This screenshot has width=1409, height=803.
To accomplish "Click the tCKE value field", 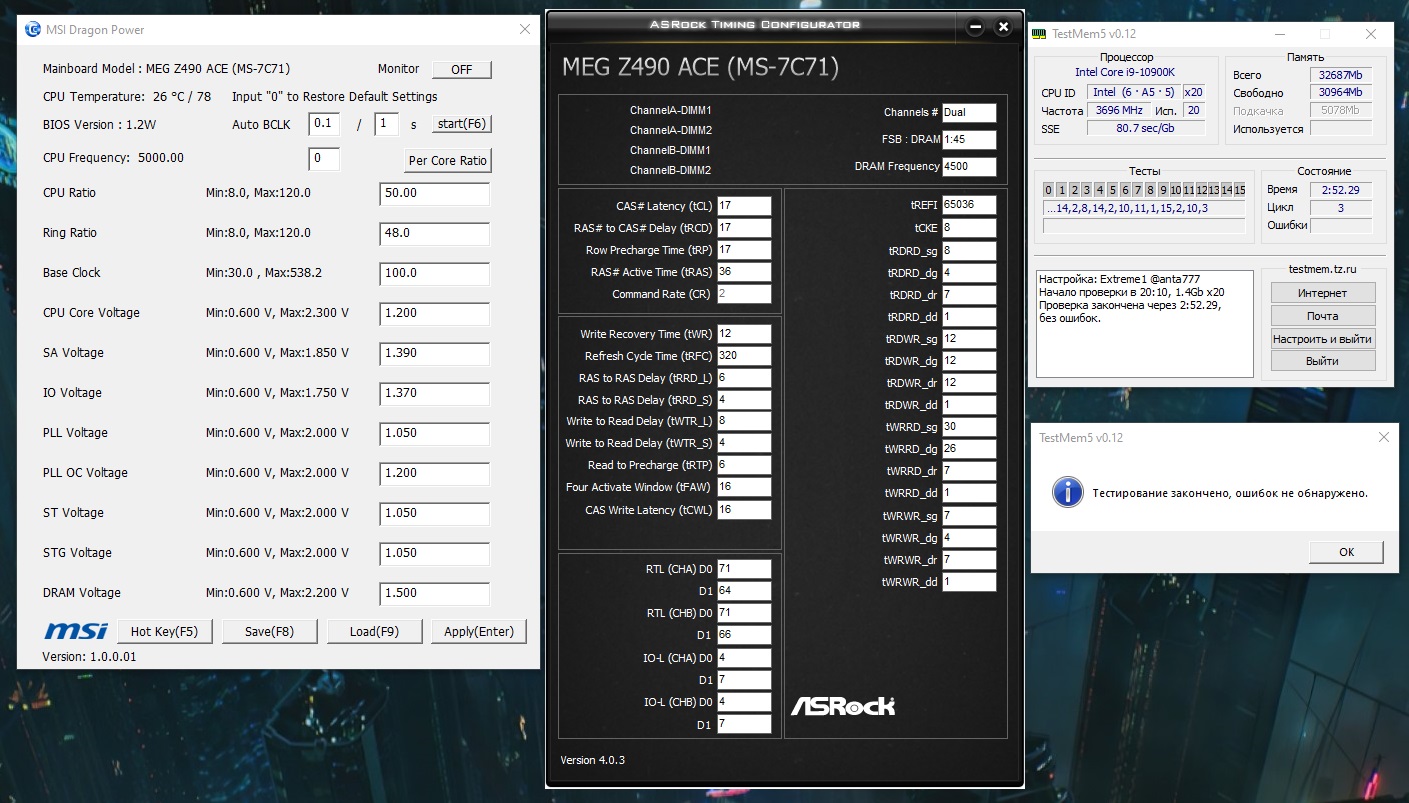I will coord(969,228).
